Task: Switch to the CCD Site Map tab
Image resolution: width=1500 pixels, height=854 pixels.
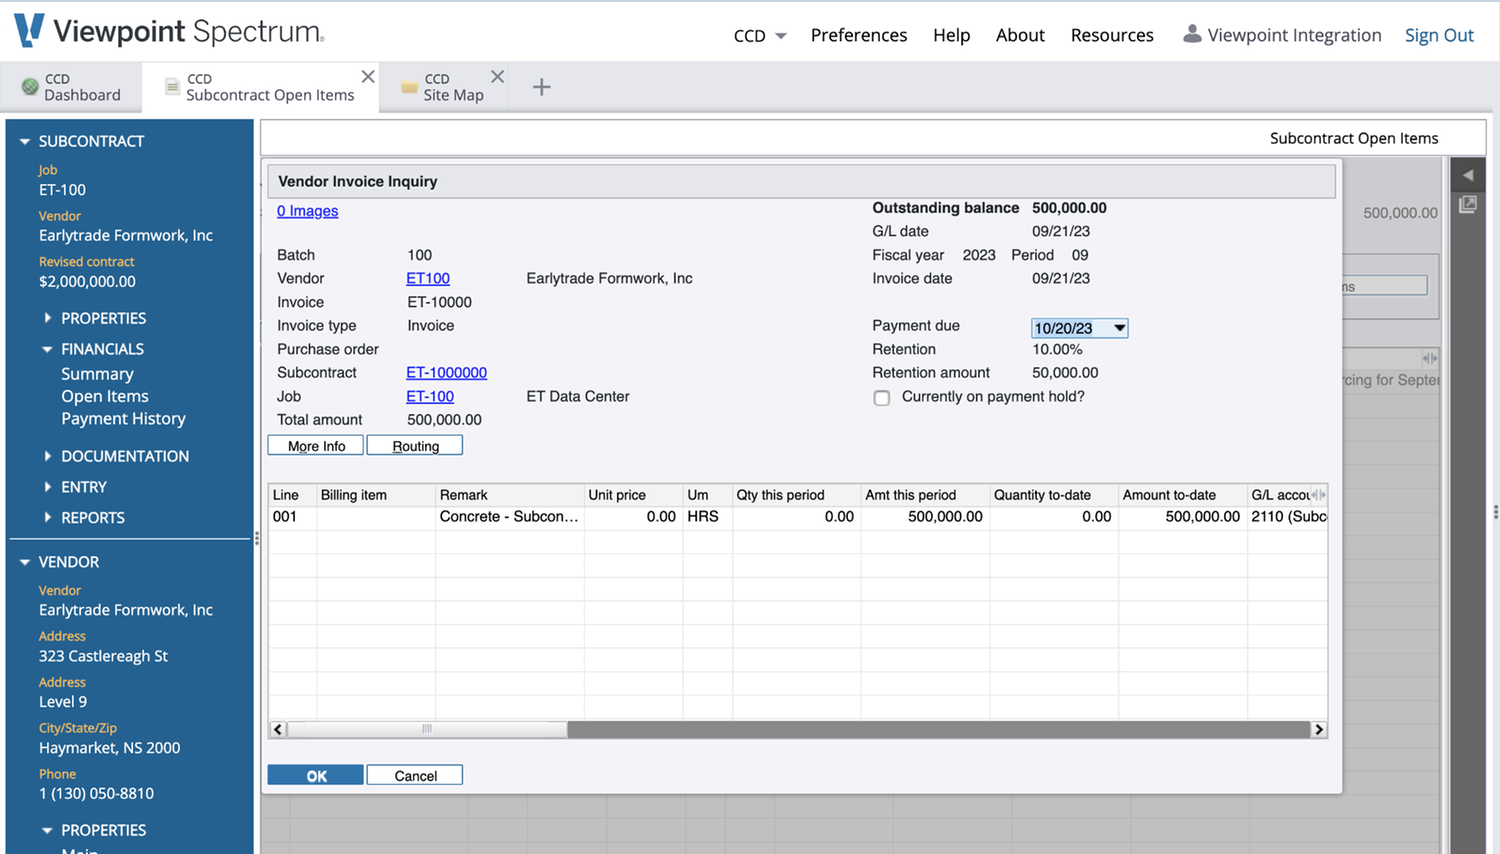Action: [443, 87]
